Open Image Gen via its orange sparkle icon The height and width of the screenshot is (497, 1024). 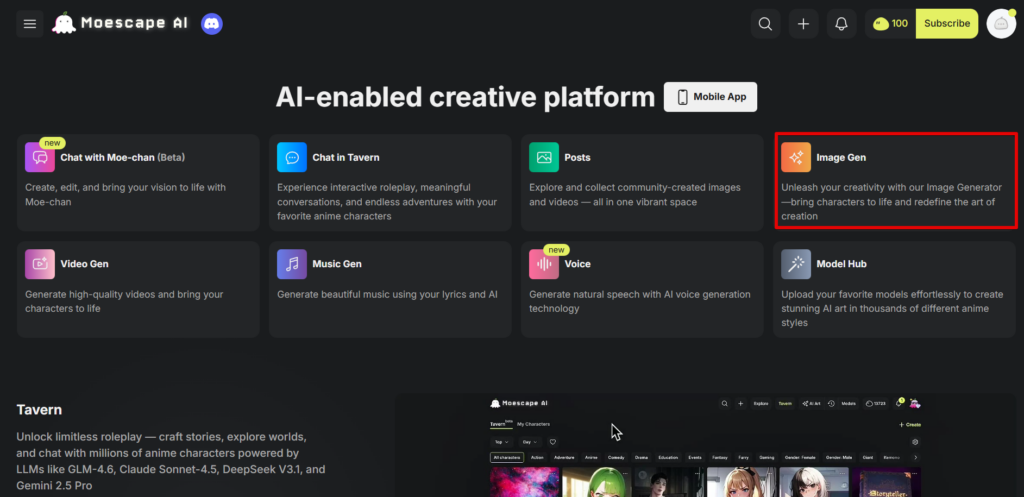coord(796,157)
